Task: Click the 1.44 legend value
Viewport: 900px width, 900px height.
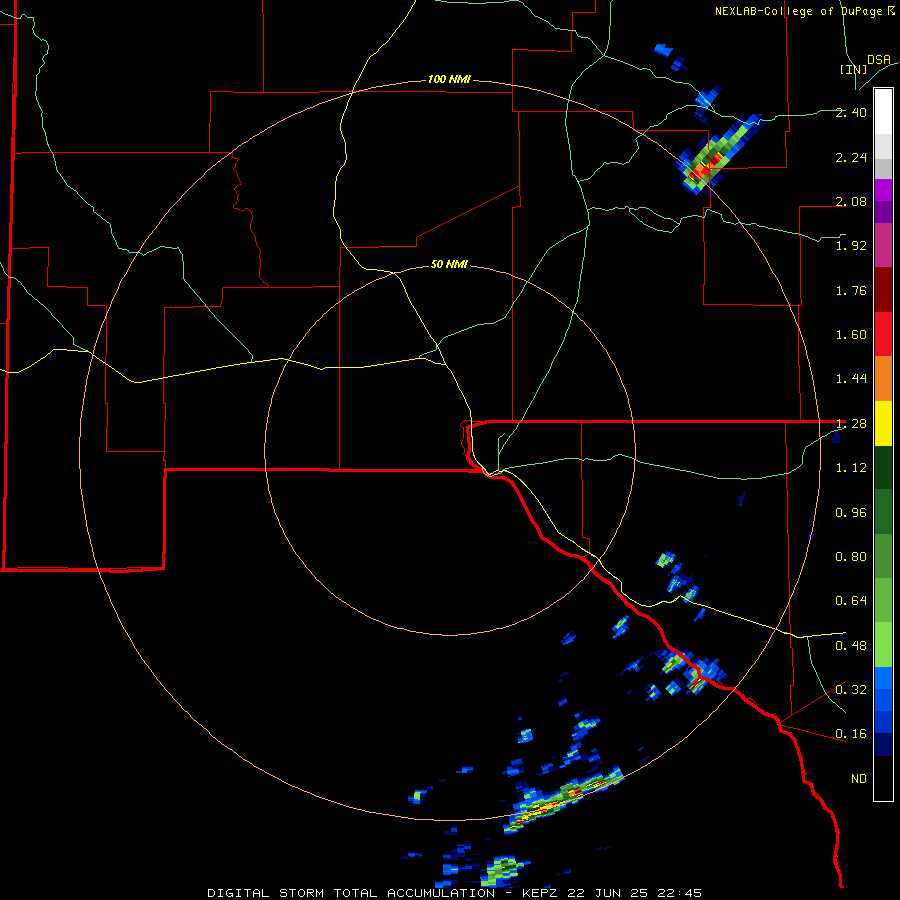Action: [x=851, y=379]
